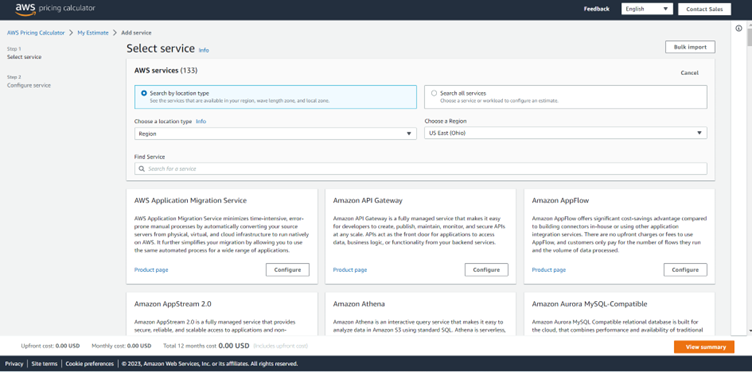Screen dimensions: 752x372
Task: Click breadcrumb chevron after AWS Pricing Calculator
Action: pyautogui.click(x=71, y=33)
